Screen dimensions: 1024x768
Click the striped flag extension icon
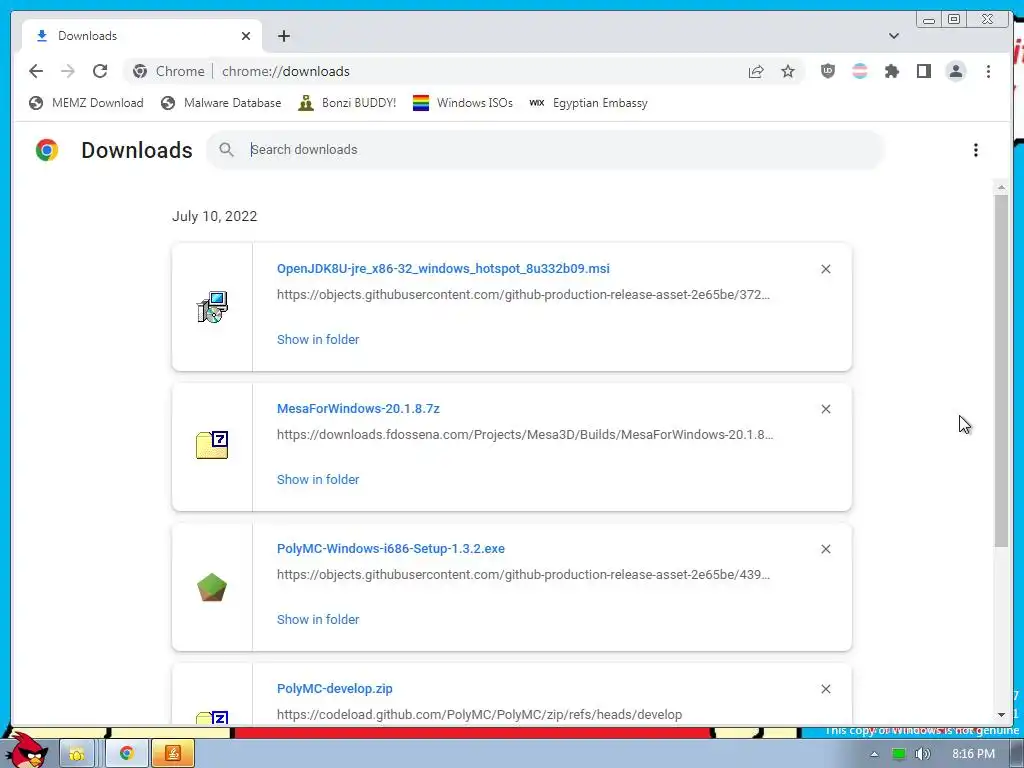[859, 71]
